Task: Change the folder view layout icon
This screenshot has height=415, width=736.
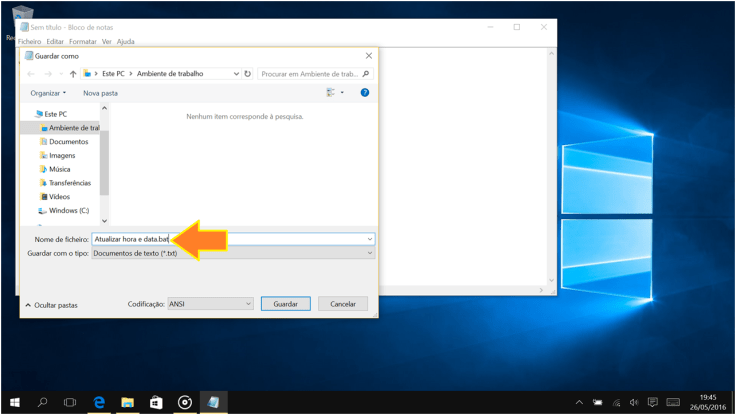Action: (x=330, y=93)
